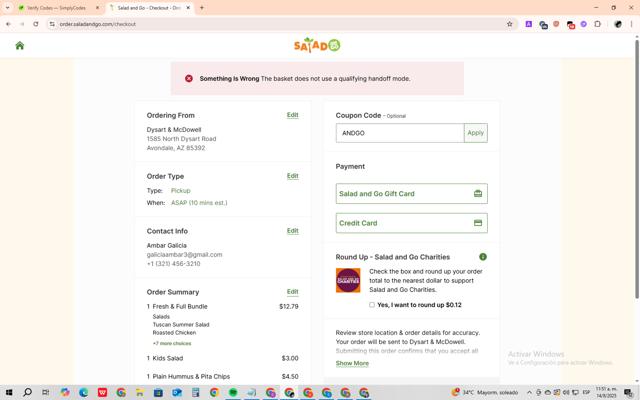
Task: Bookmark this page with the star icon
Action: 509,24
